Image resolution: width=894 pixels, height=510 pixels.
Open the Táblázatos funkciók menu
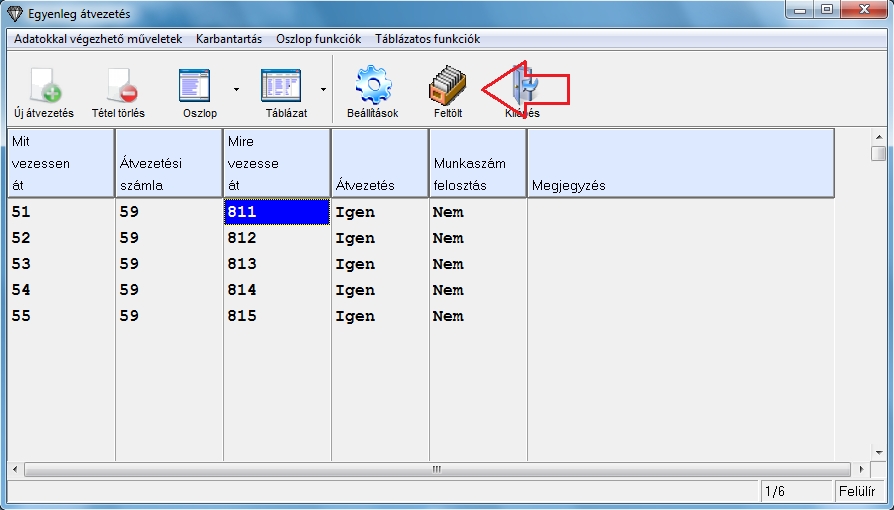pyautogui.click(x=427, y=39)
